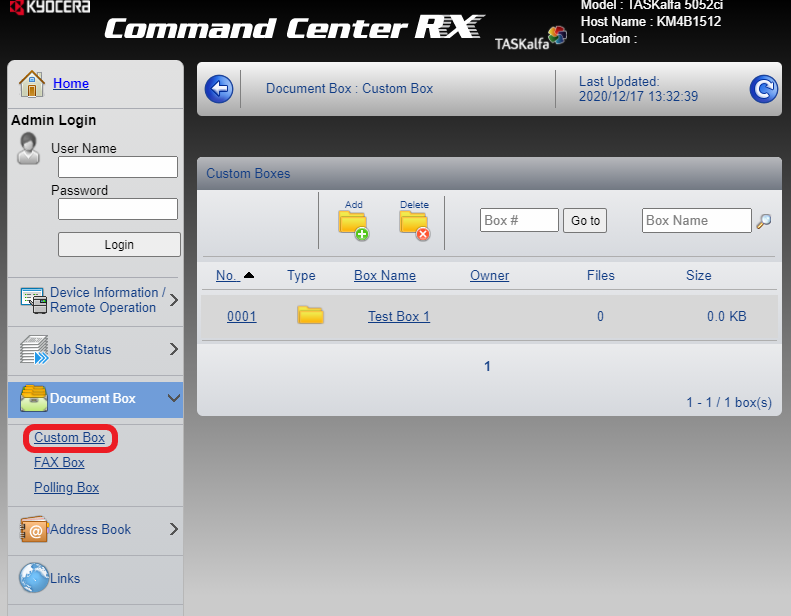
Task: Click the User Name input field
Action: pos(118,167)
